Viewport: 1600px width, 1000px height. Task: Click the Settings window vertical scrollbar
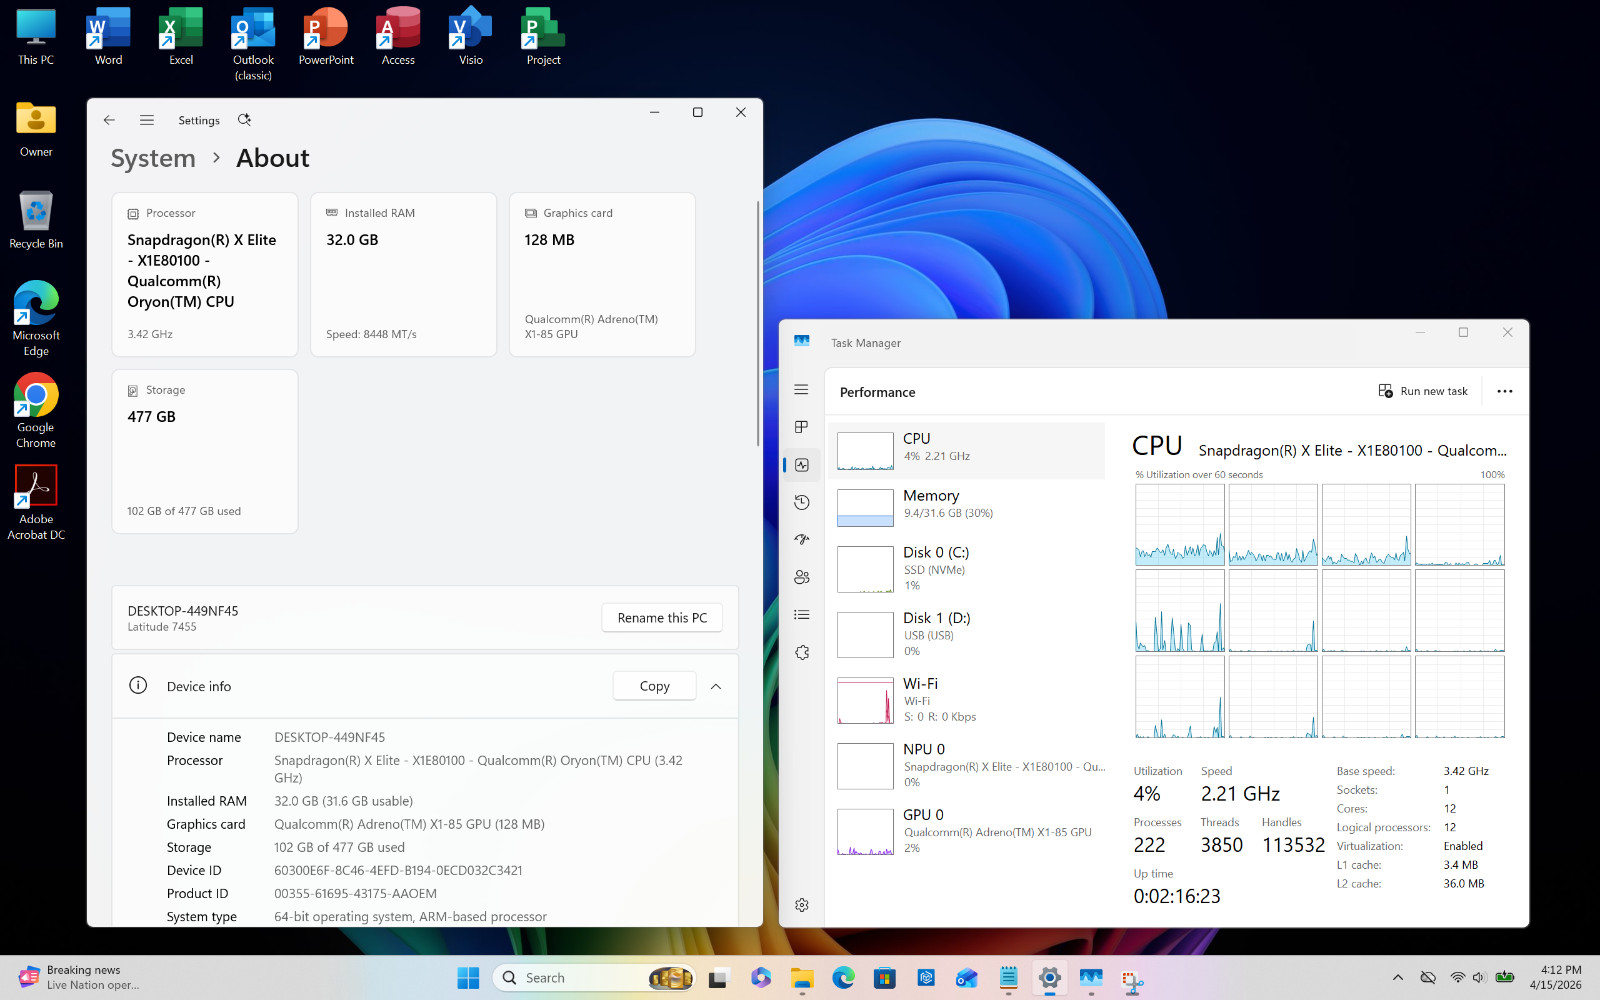758,323
